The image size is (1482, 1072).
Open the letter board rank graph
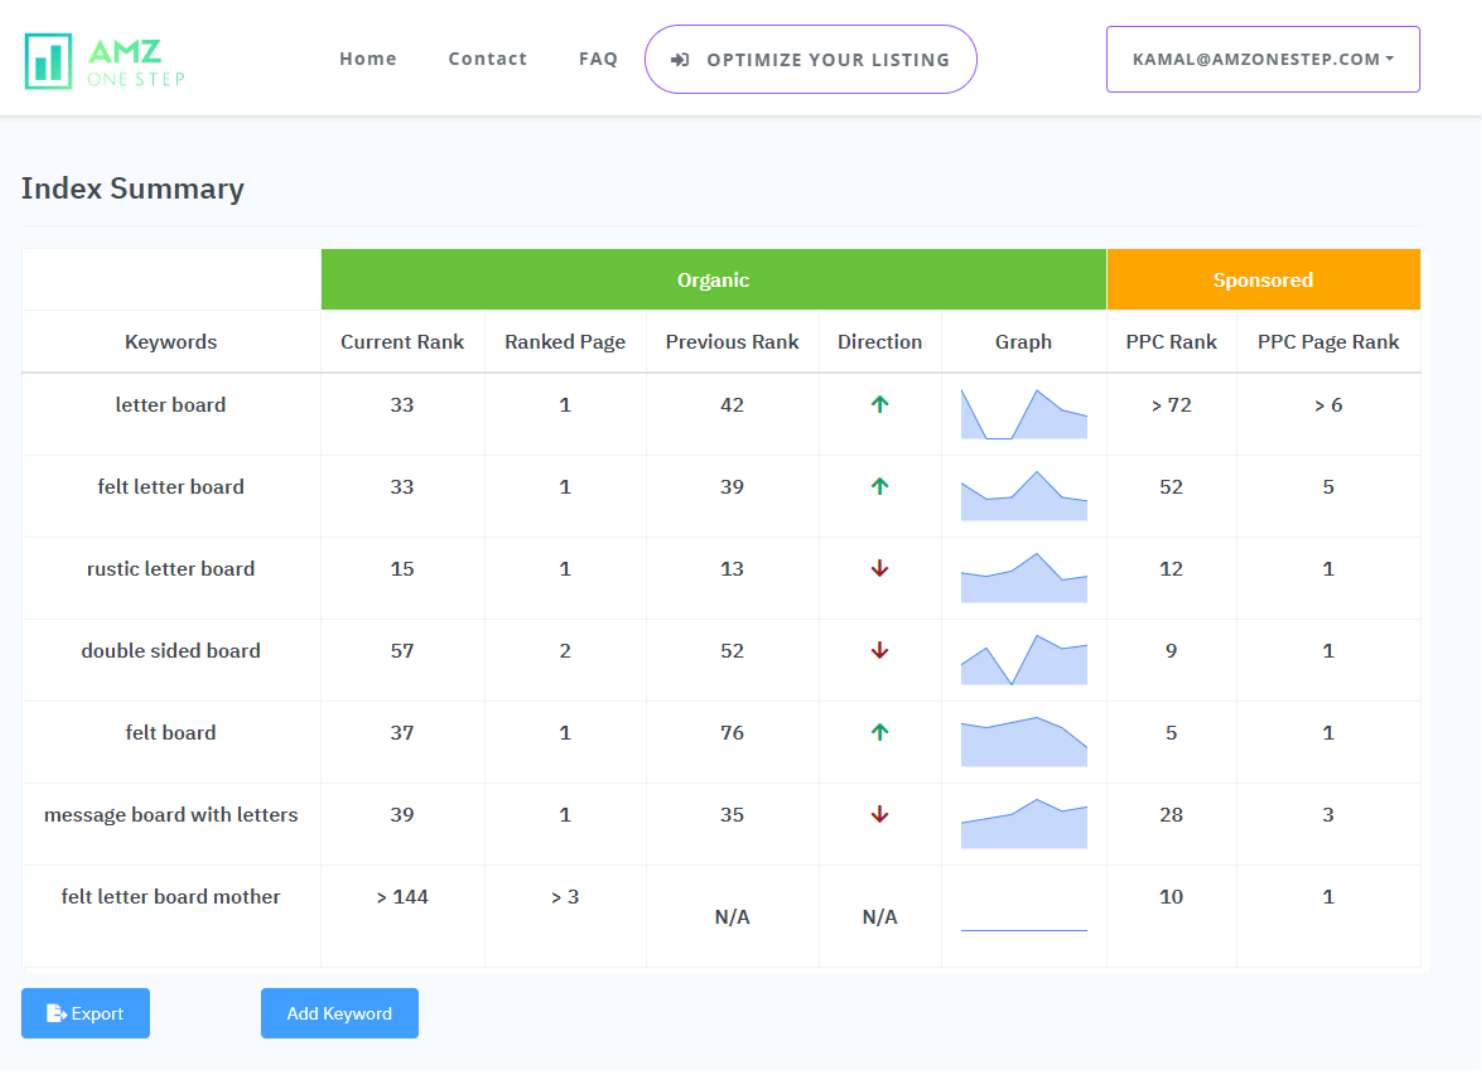point(1023,415)
